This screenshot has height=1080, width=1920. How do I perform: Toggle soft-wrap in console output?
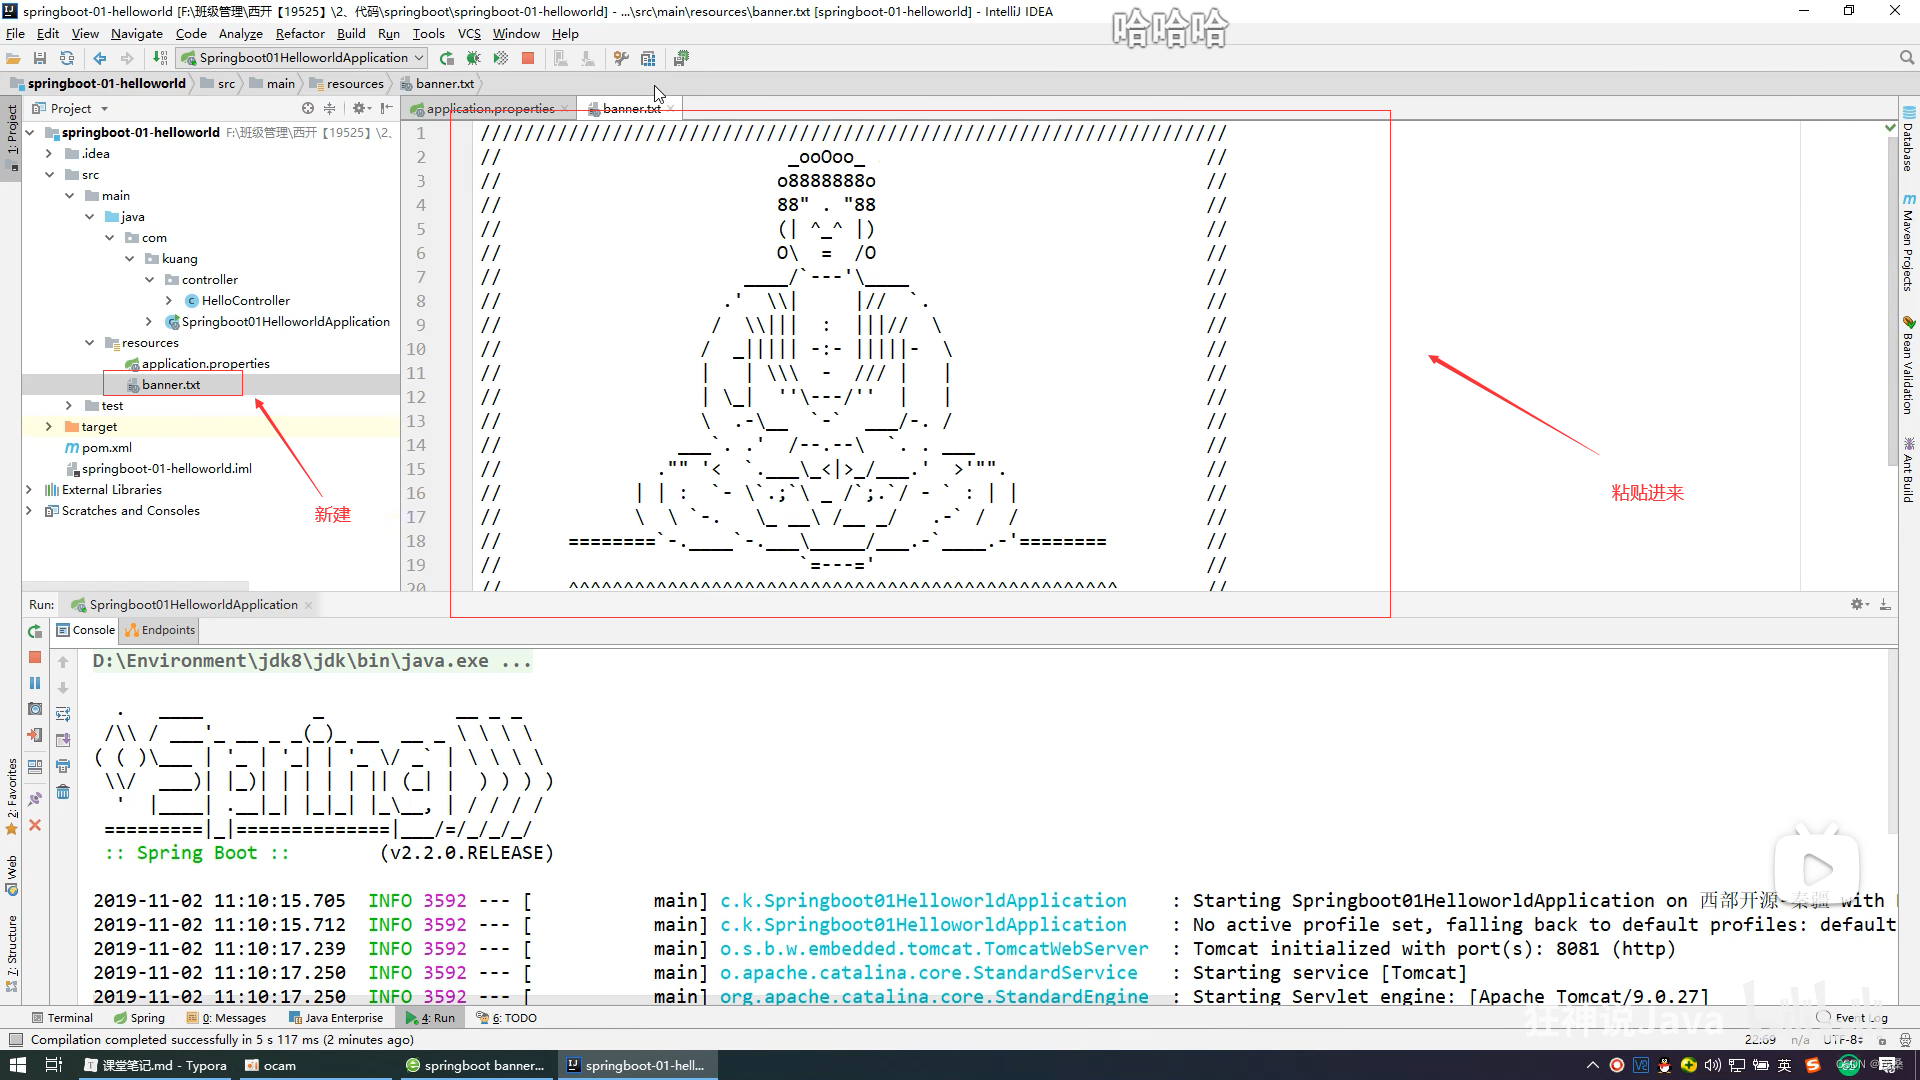(x=63, y=714)
